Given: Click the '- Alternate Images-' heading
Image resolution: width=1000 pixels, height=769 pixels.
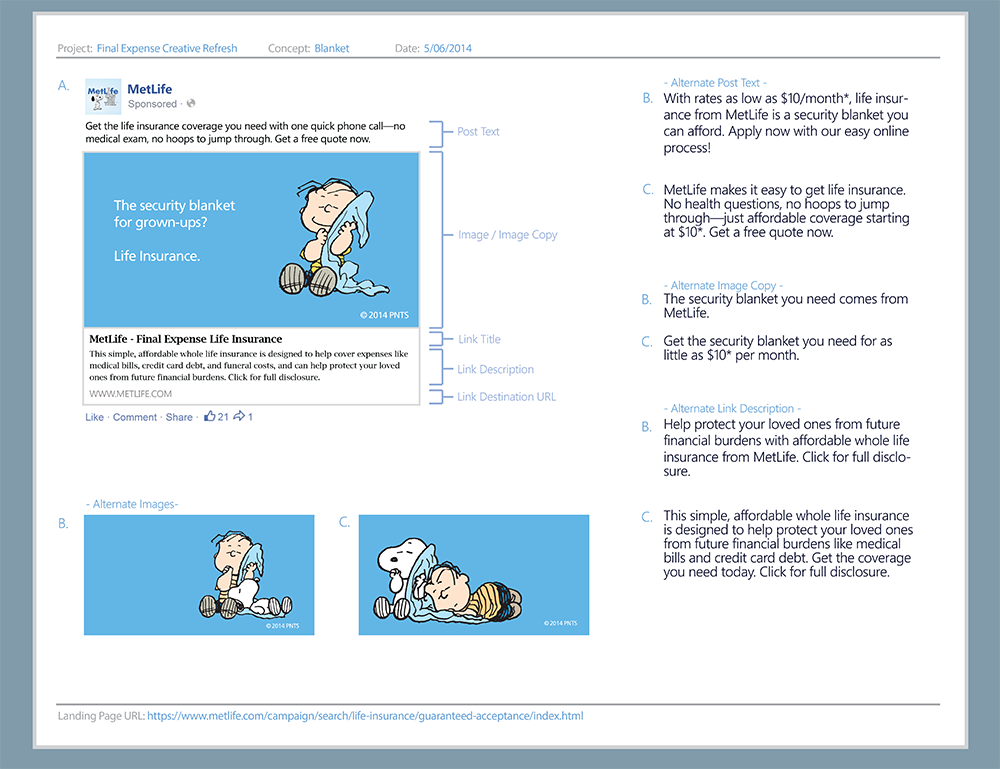Looking at the screenshot, I should (x=132, y=504).
